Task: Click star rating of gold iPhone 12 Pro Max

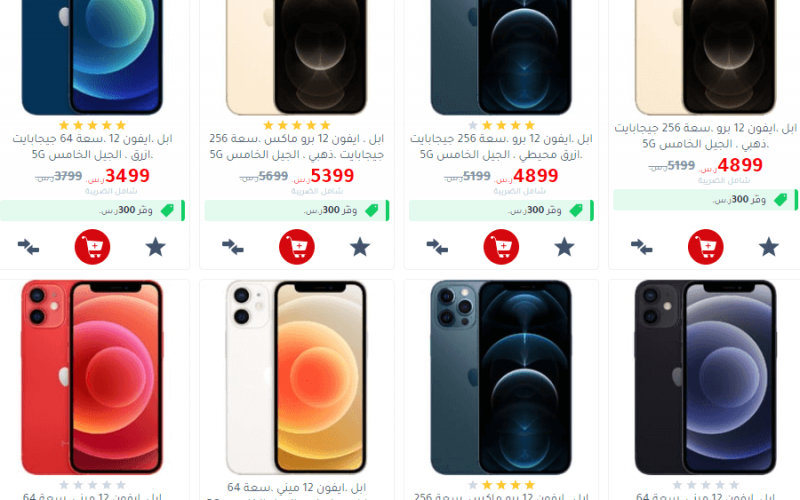Action: (x=296, y=125)
